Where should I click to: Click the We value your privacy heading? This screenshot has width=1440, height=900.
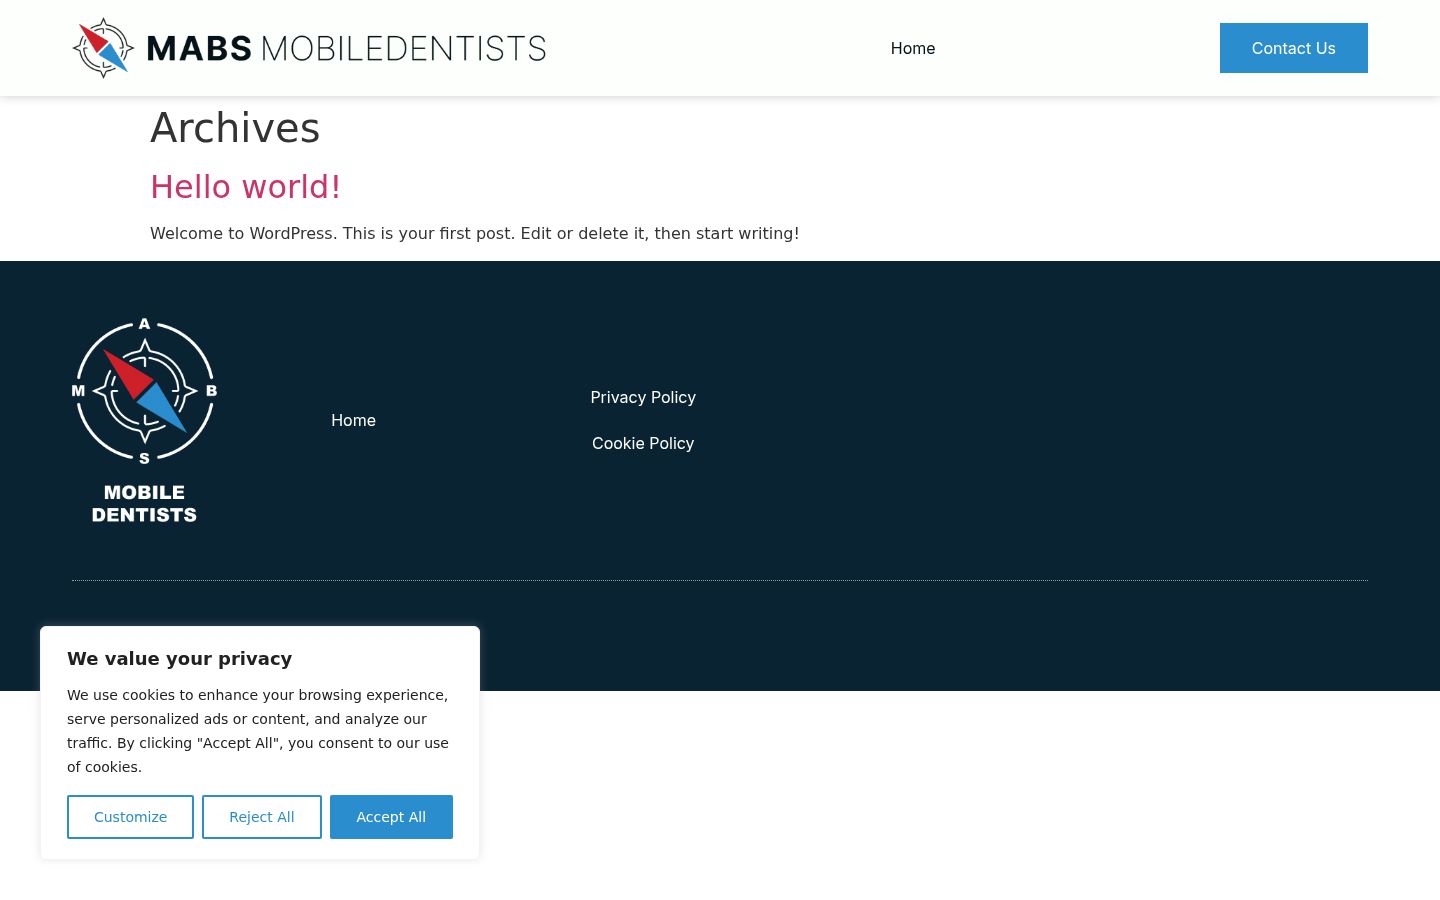pyautogui.click(x=180, y=658)
